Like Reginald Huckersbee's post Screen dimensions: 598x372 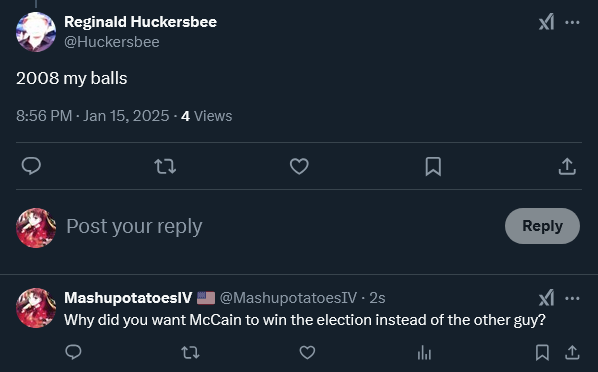[x=299, y=166]
